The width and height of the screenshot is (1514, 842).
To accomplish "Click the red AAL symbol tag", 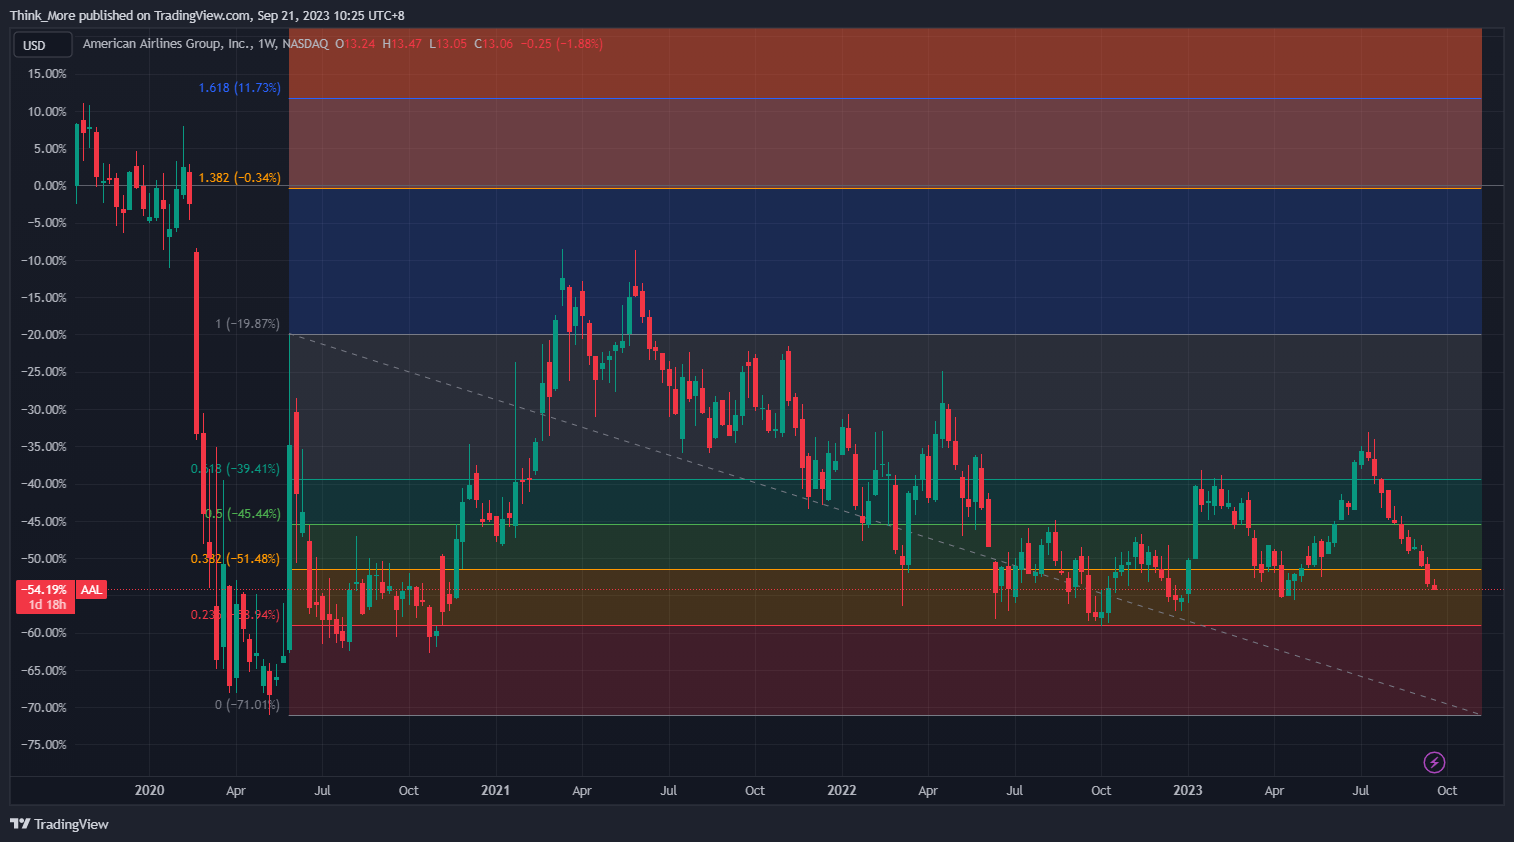I will click(x=91, y=590).
